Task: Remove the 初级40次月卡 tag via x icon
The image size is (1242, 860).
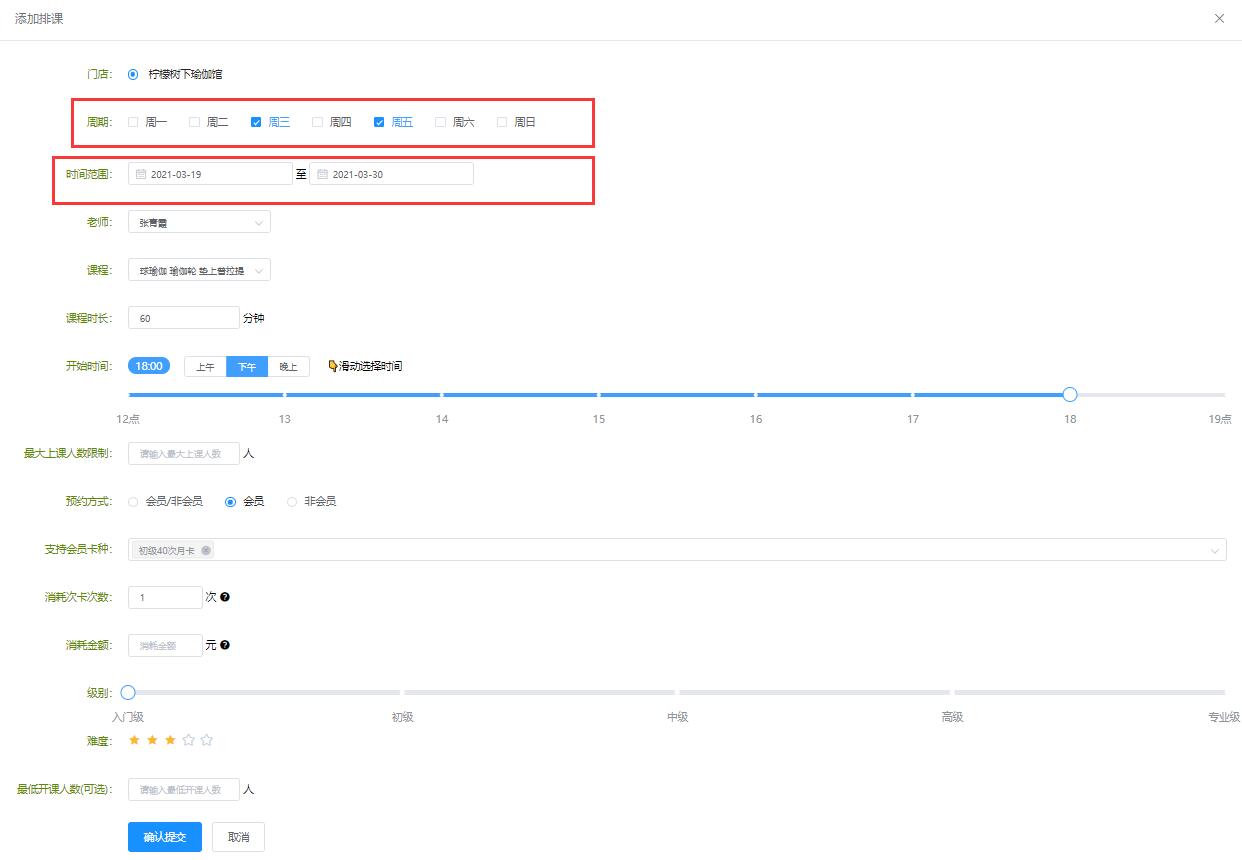Action: pyautogui.click(x=206, y=550)
